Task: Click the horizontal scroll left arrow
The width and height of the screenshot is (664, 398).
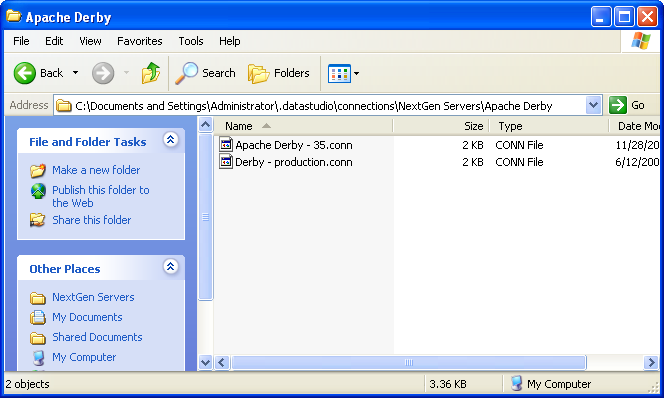Action: click(x=221, y=362)
